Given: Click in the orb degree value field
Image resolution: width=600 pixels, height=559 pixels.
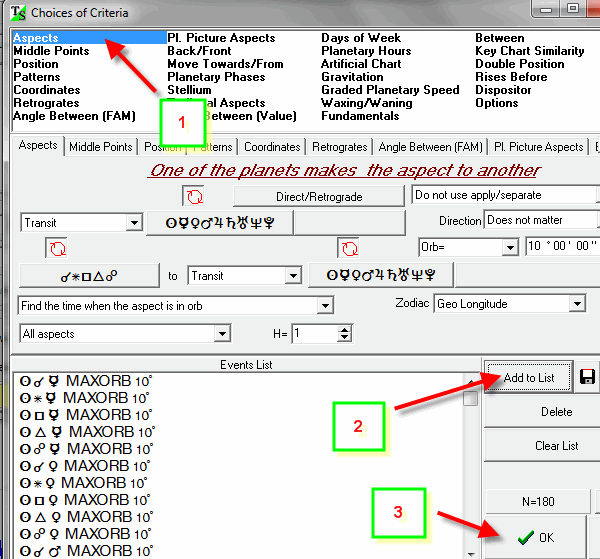Looking at the screenshot, I should point(561,247).
